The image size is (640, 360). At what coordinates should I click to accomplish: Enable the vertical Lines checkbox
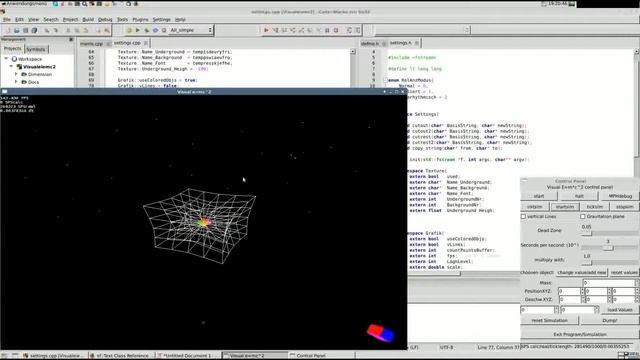pos(523,217)
